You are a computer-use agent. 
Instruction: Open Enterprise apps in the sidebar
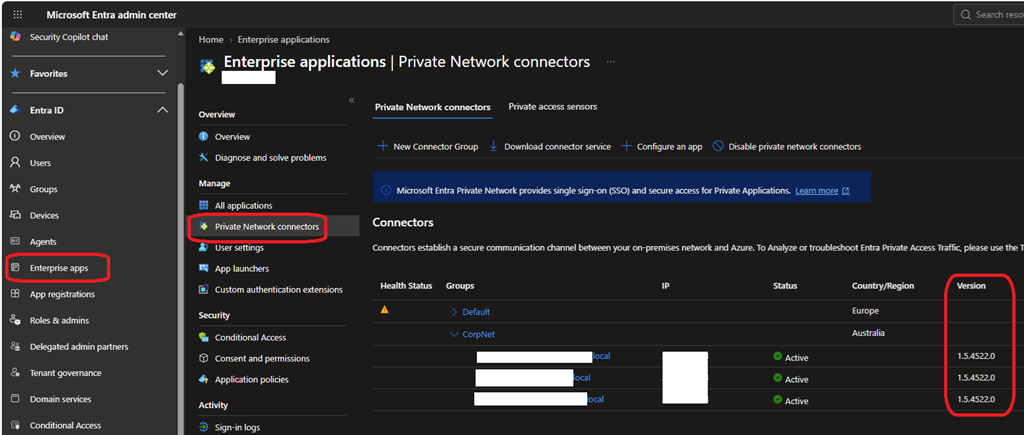click(x=59, y=268)
